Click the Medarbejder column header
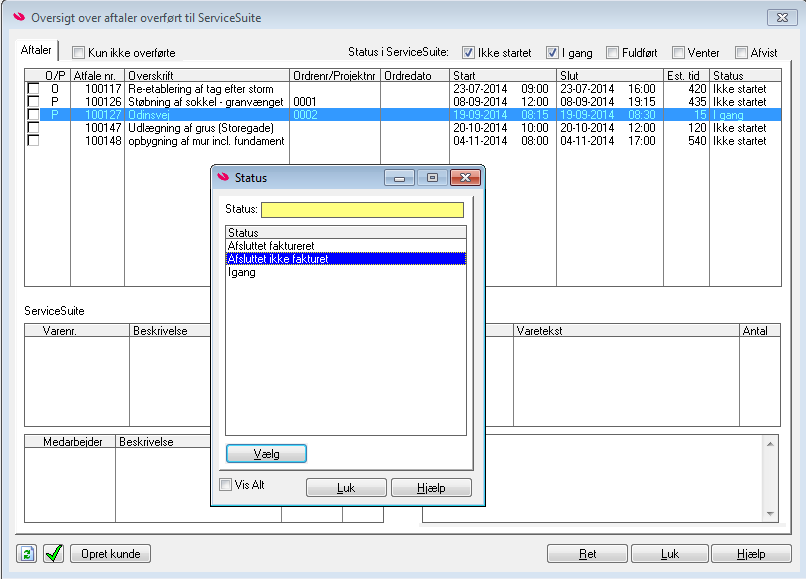Image resolution: width=806 pixels, height=579 pixels. click(x=70, y=442)
